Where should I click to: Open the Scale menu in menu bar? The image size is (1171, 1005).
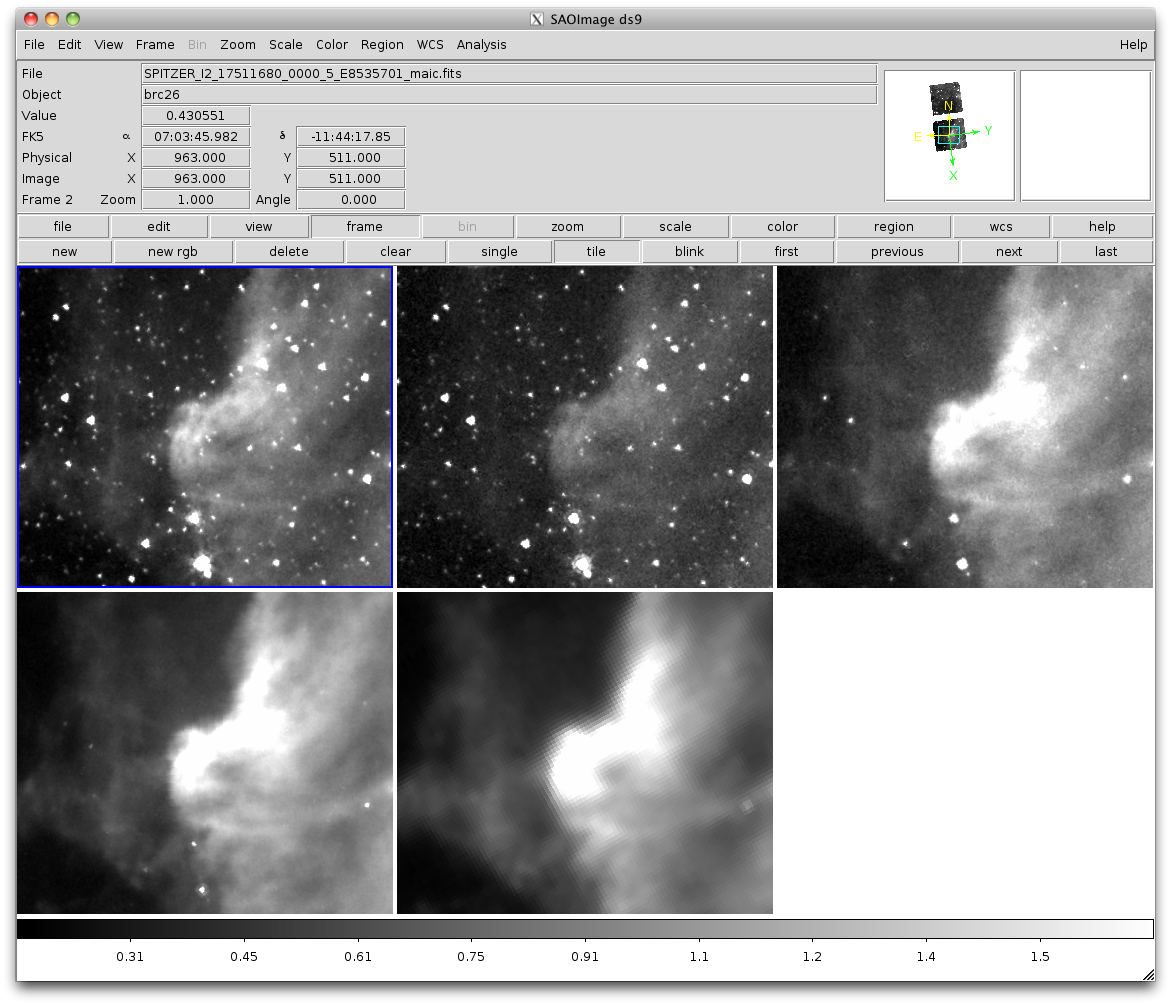coord(285,45)
